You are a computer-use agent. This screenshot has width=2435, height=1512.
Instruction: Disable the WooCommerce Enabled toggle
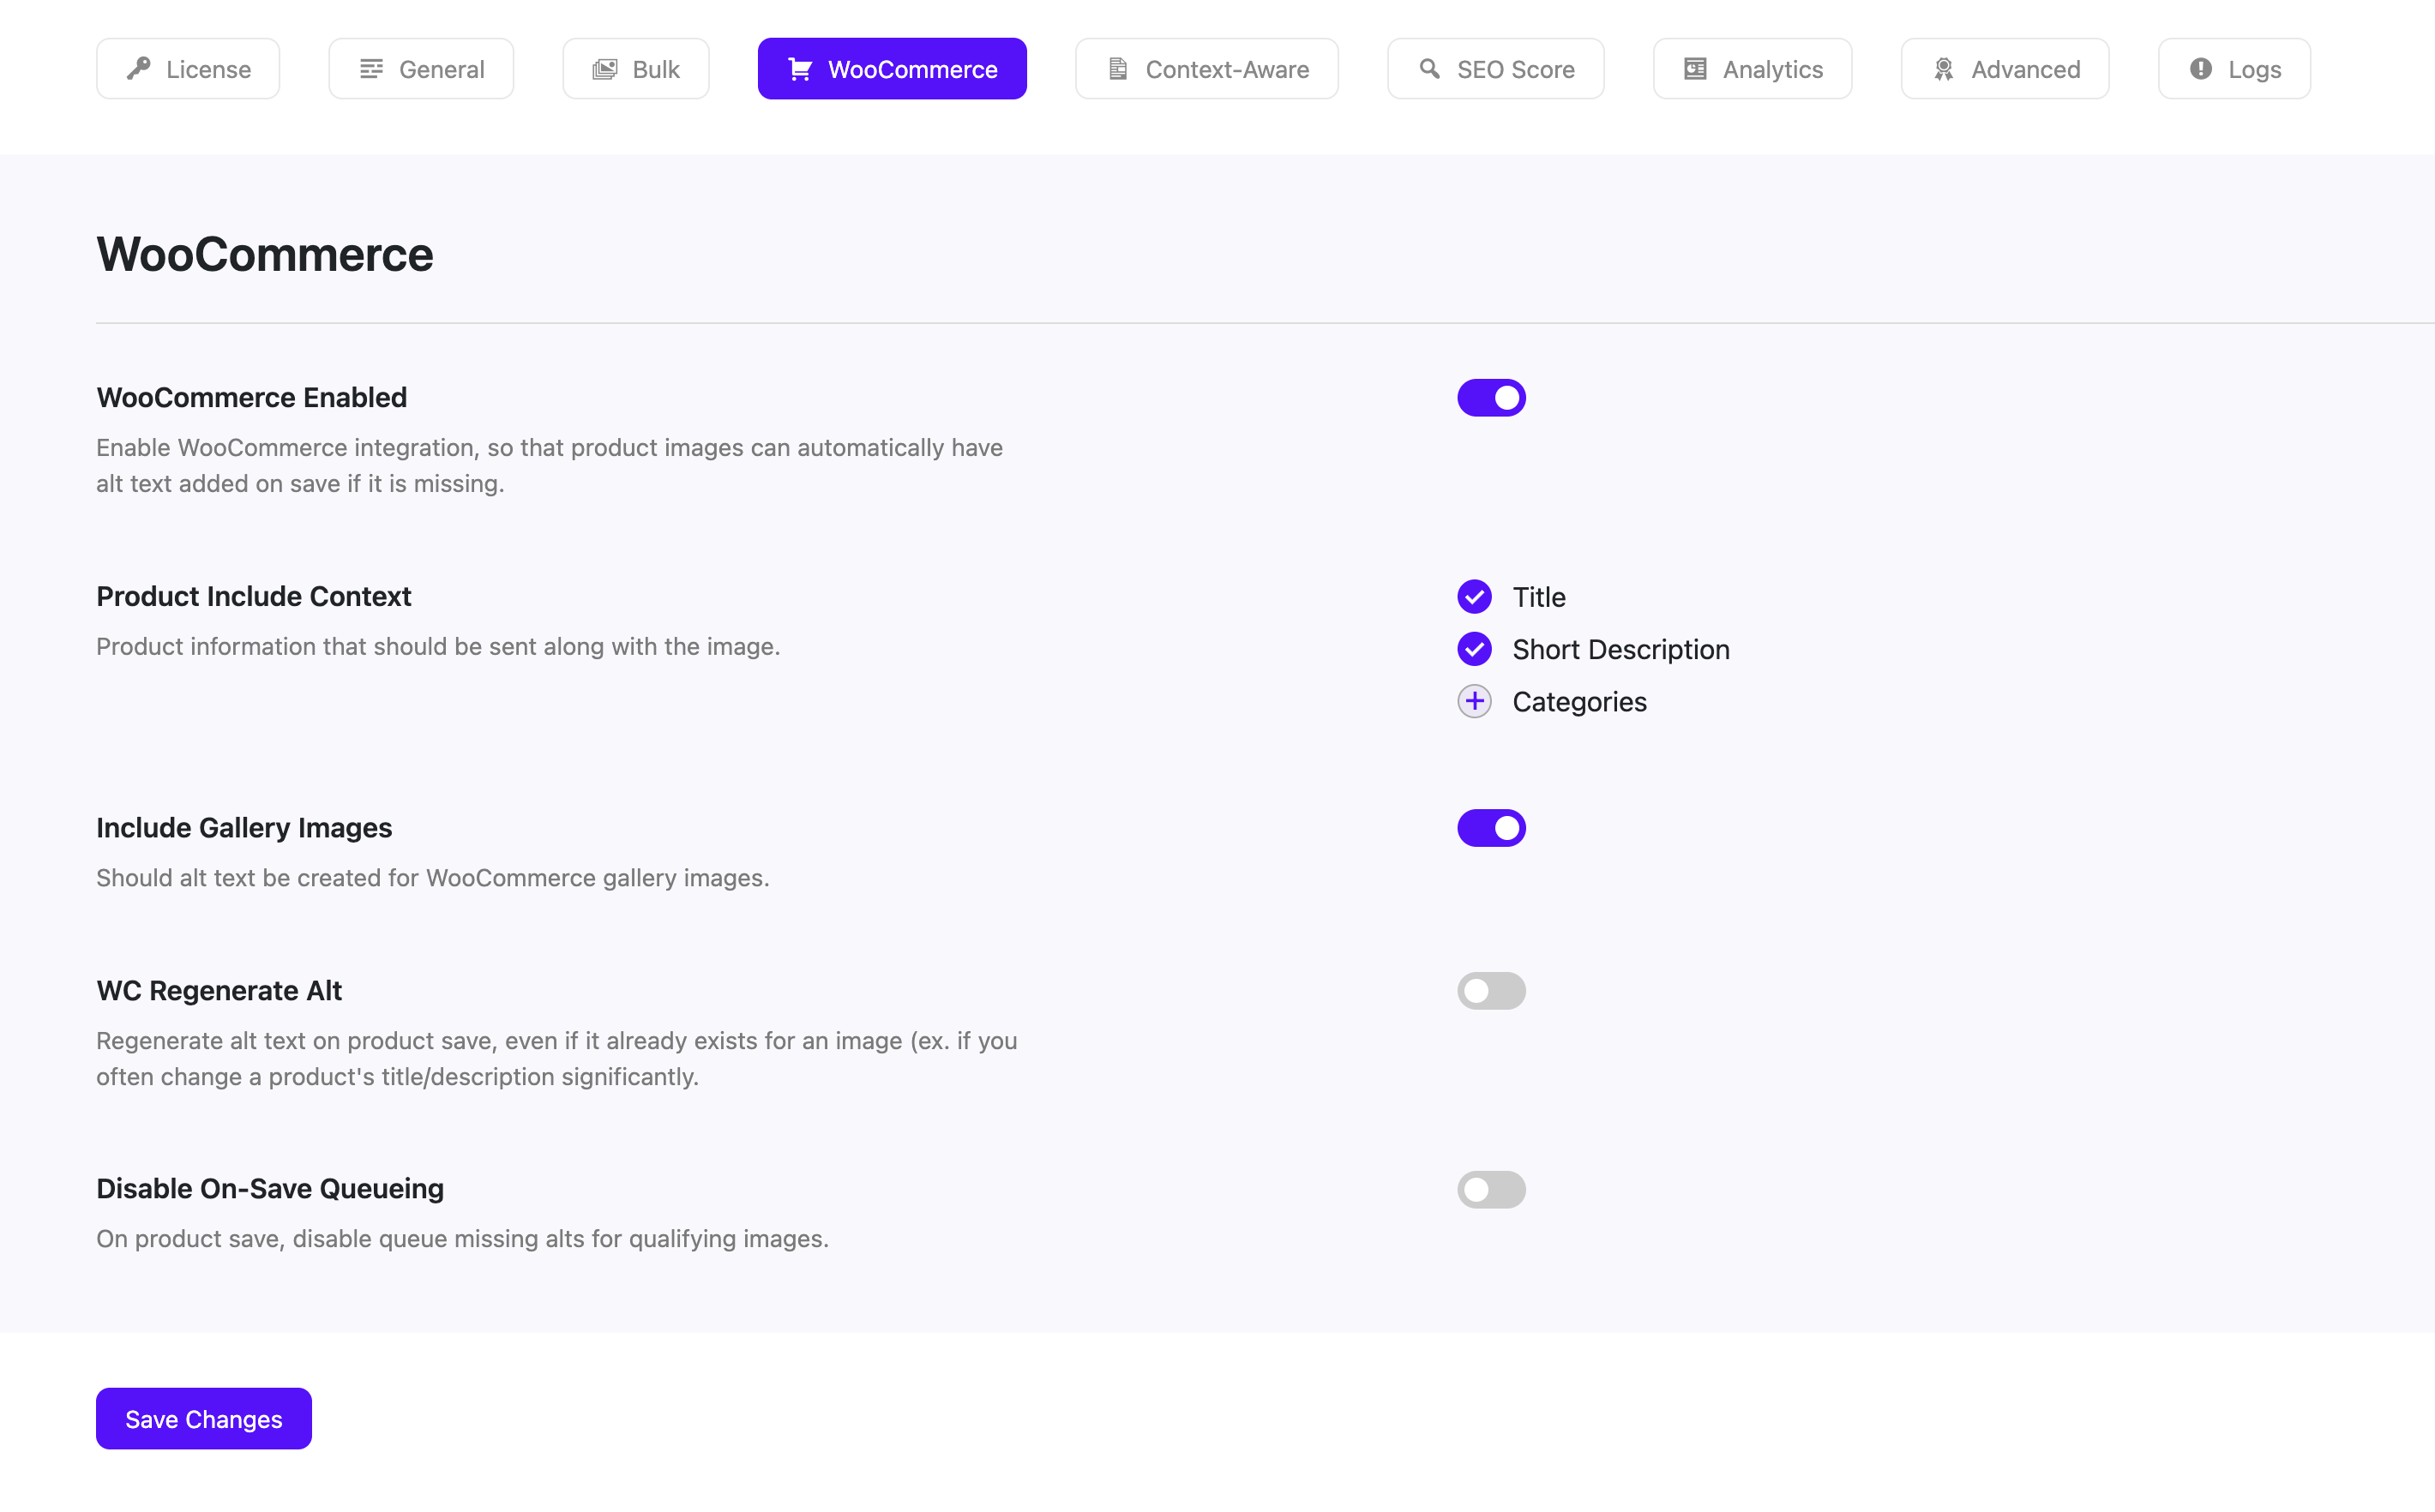pyautogui.click(x=1491, y=397)
